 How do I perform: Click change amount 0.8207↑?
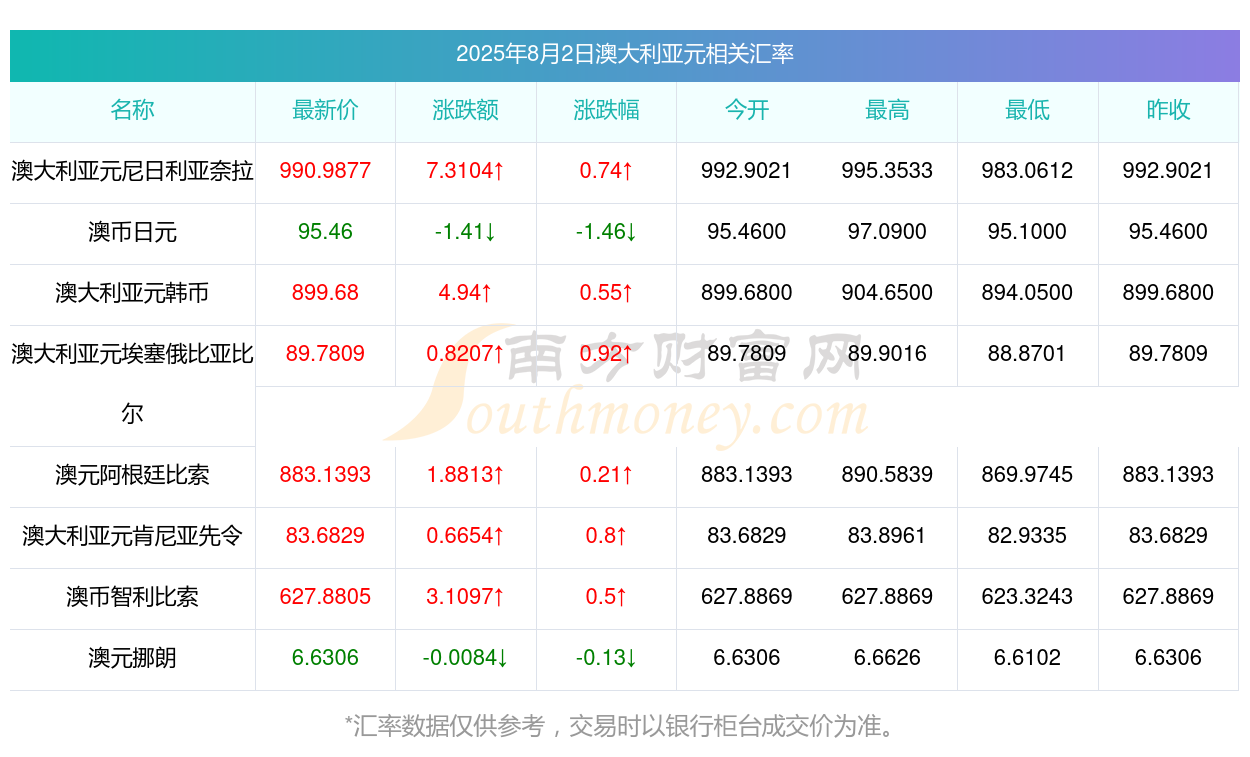[466, 354]
